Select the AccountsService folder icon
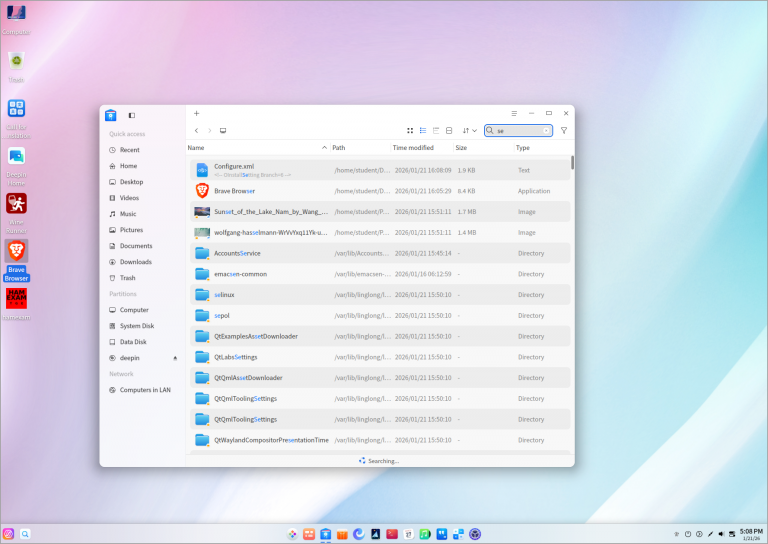 (202, 253)
